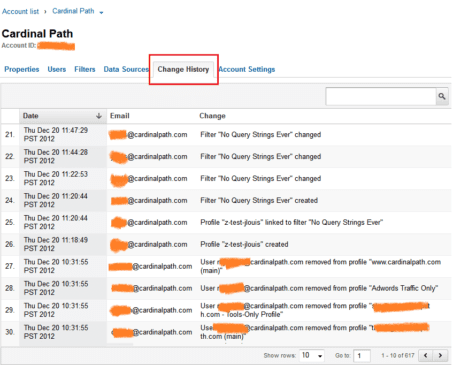Click the row 24 email address
This screenshot has height=365, width=453.
point(149,201)
